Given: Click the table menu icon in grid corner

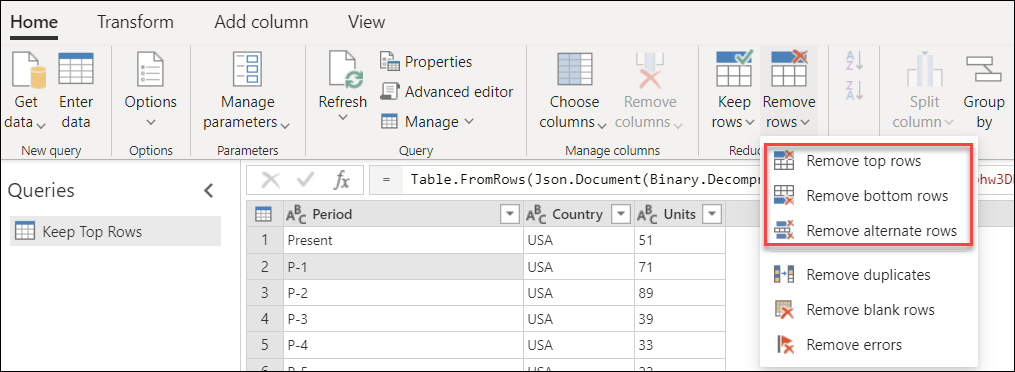Looking at the screenshot, I should (x=263, y=214).
